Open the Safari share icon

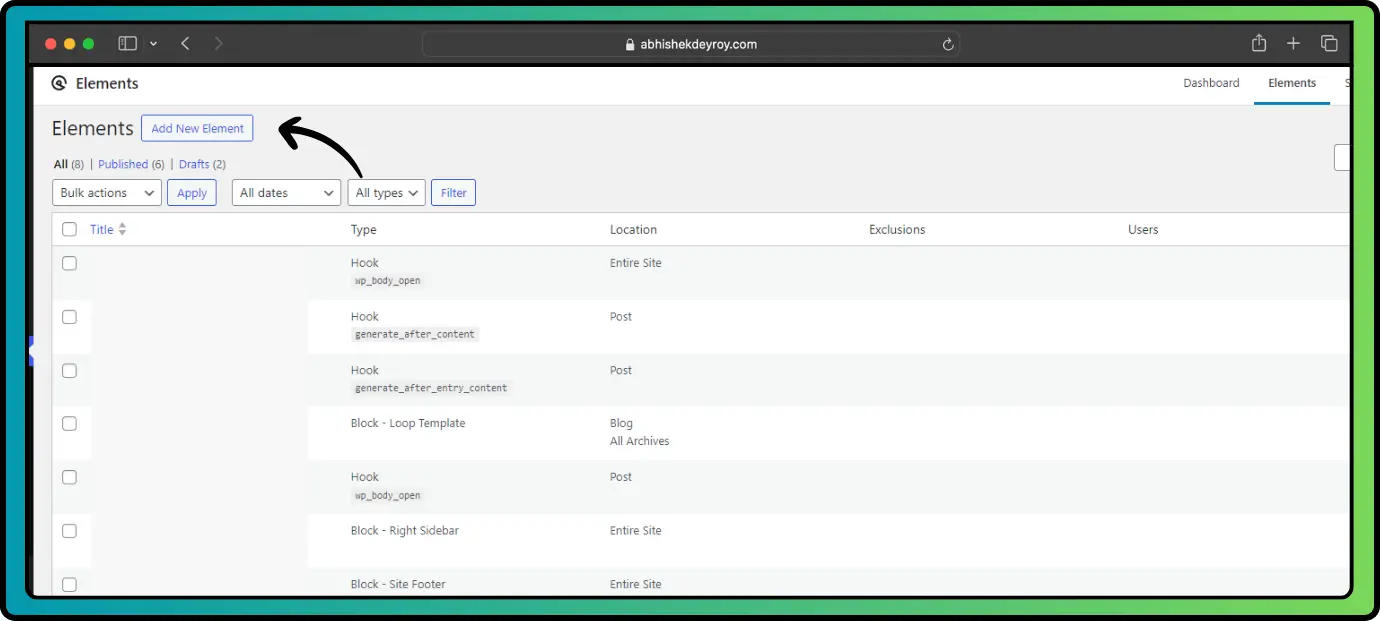click(1259, 43)
